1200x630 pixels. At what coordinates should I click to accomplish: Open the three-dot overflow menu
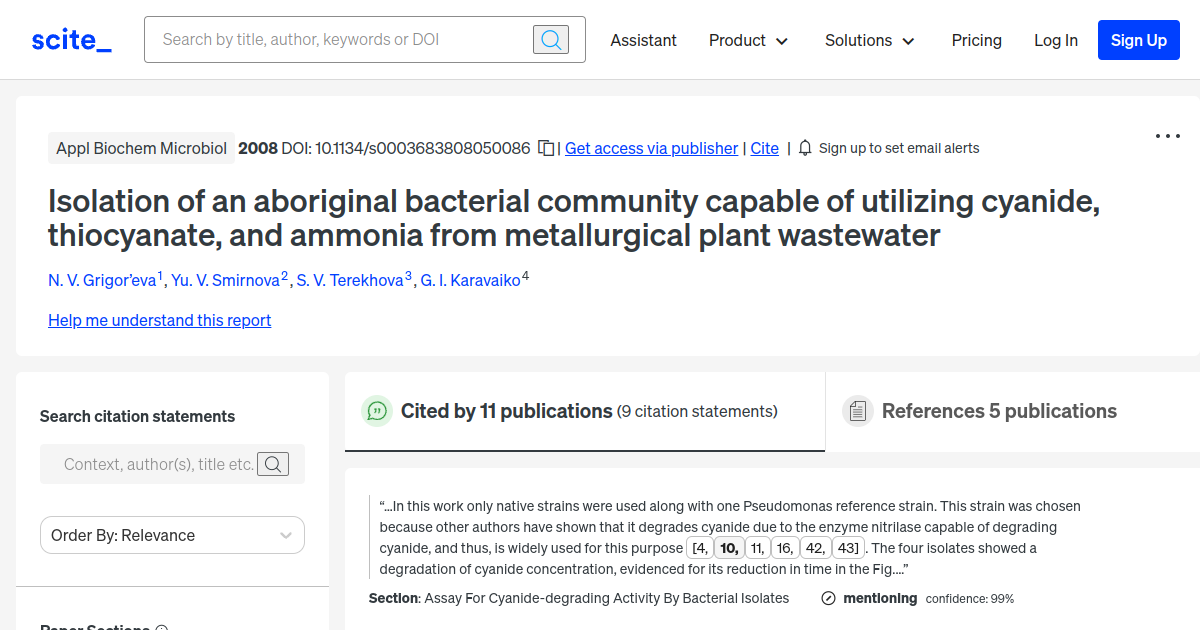[x=1167, y=136]
